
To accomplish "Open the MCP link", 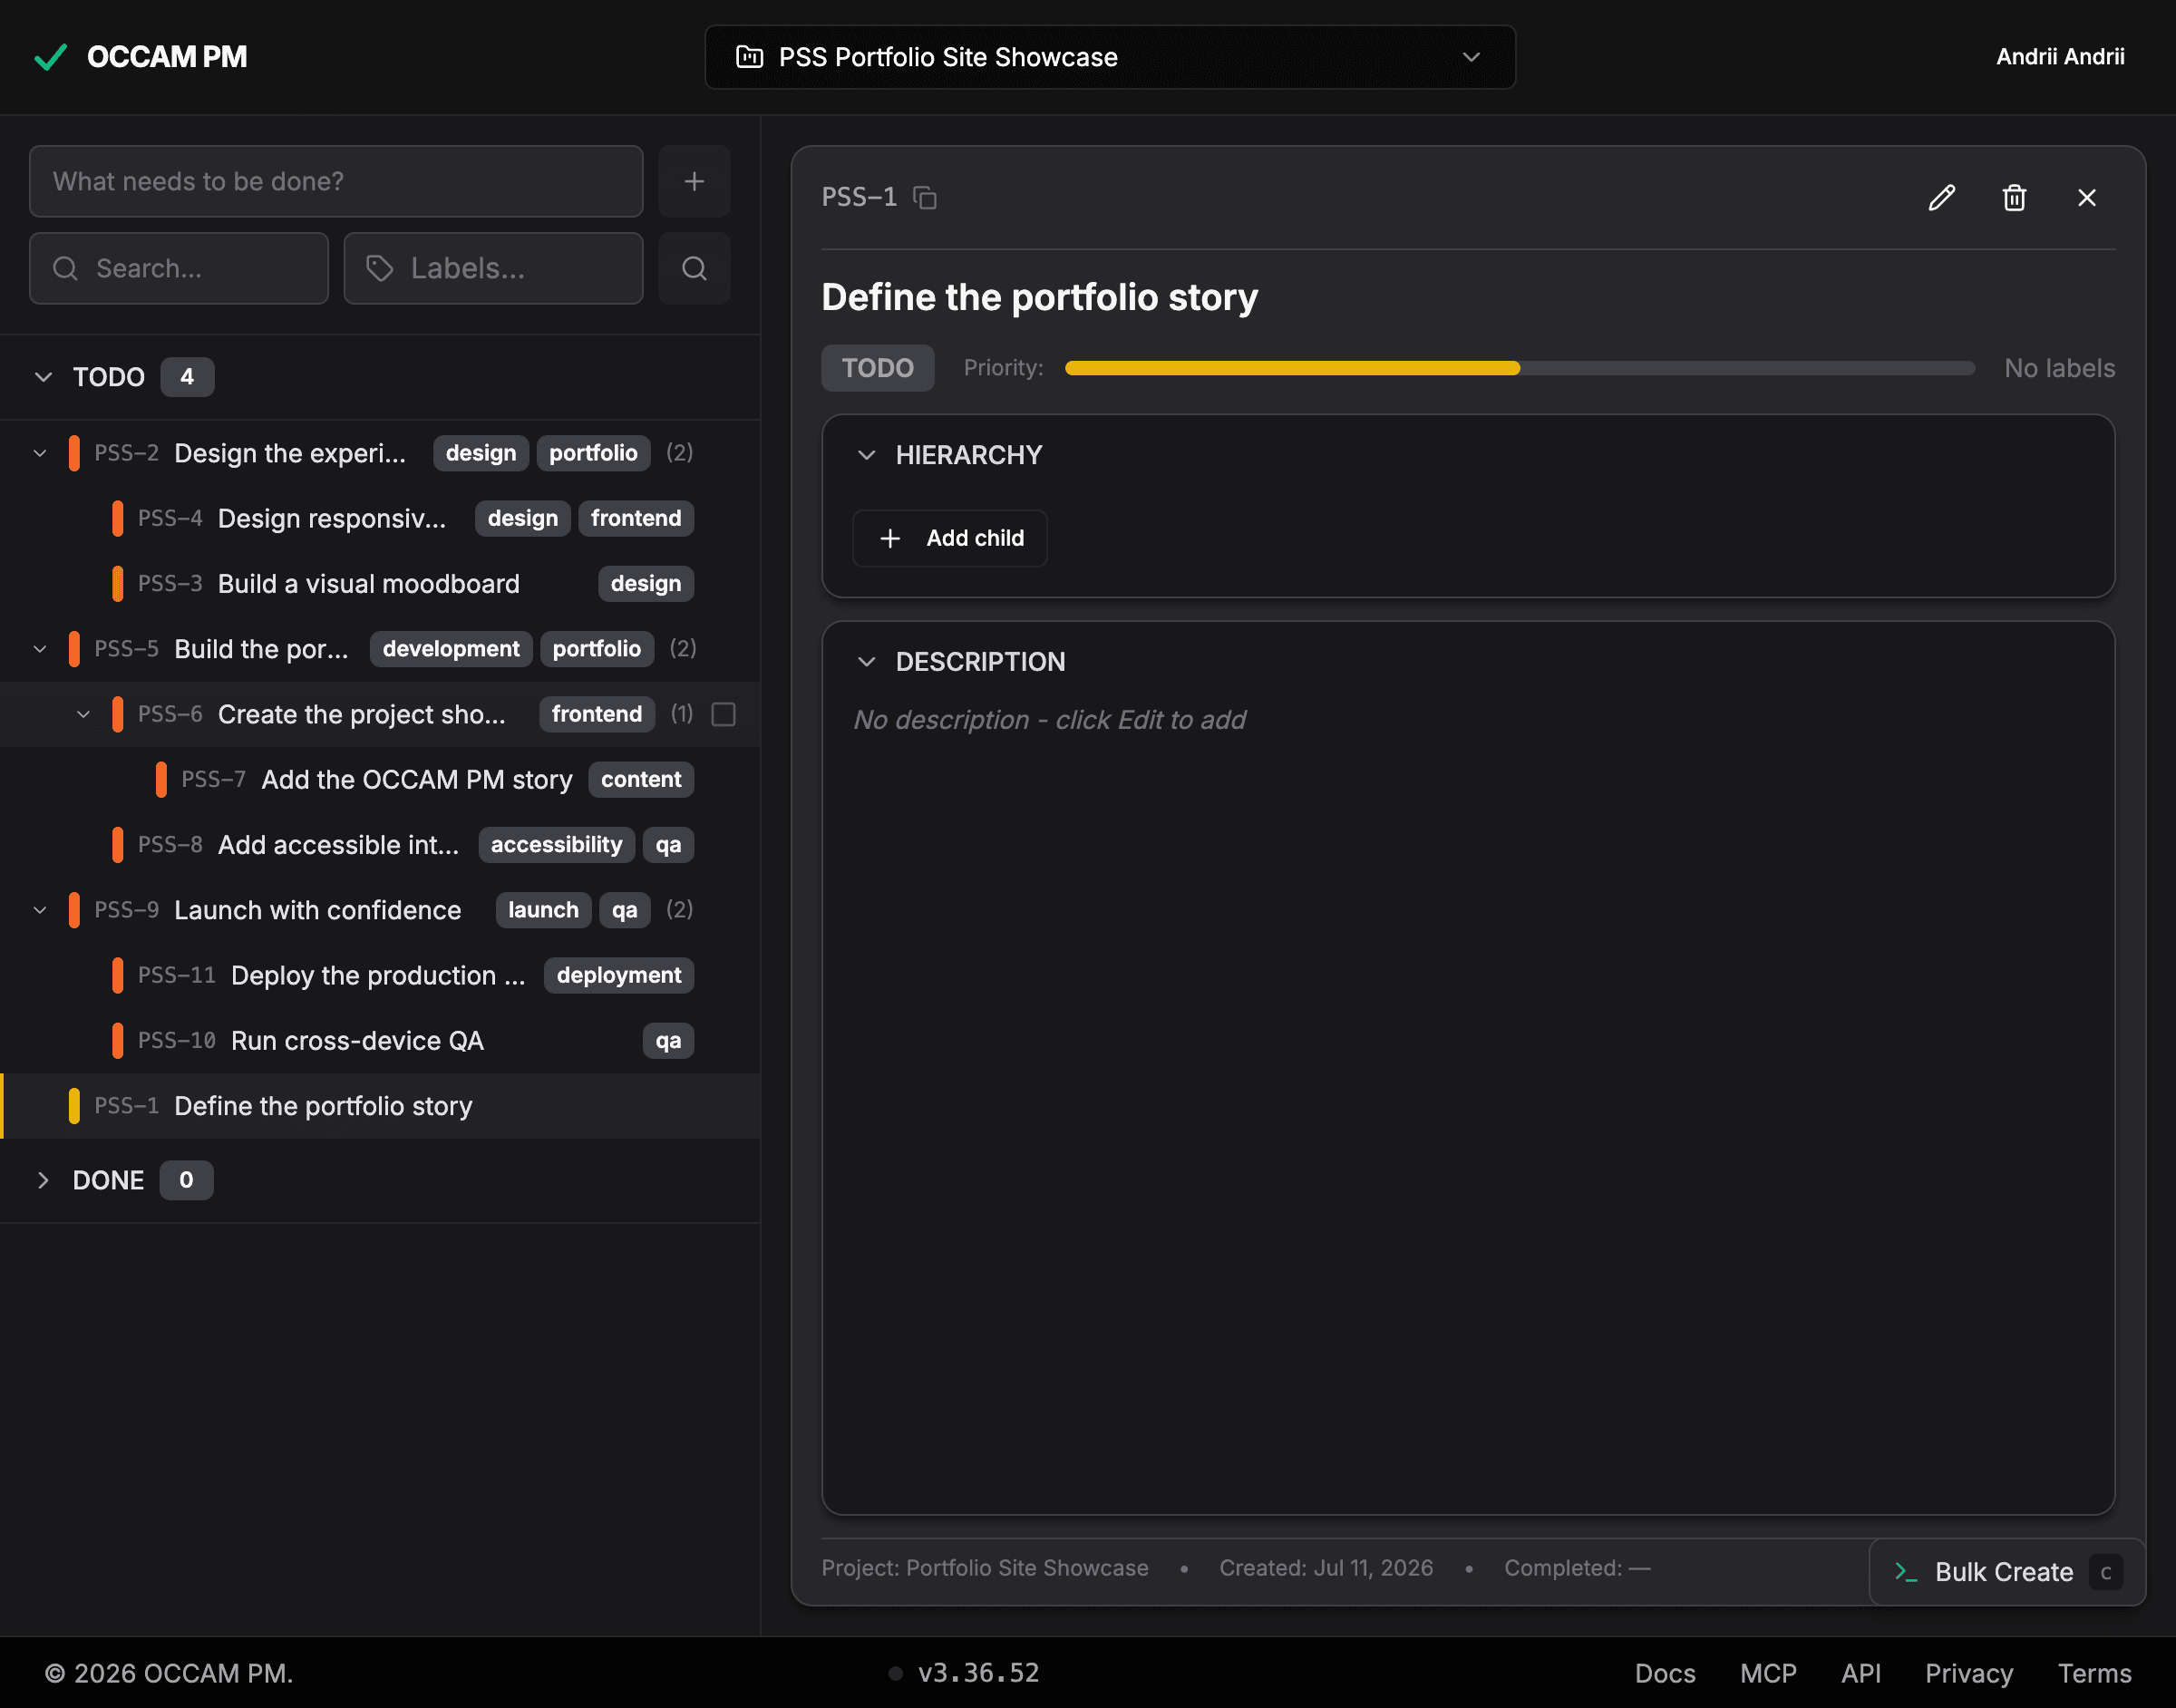I will coord(1768,1673).
